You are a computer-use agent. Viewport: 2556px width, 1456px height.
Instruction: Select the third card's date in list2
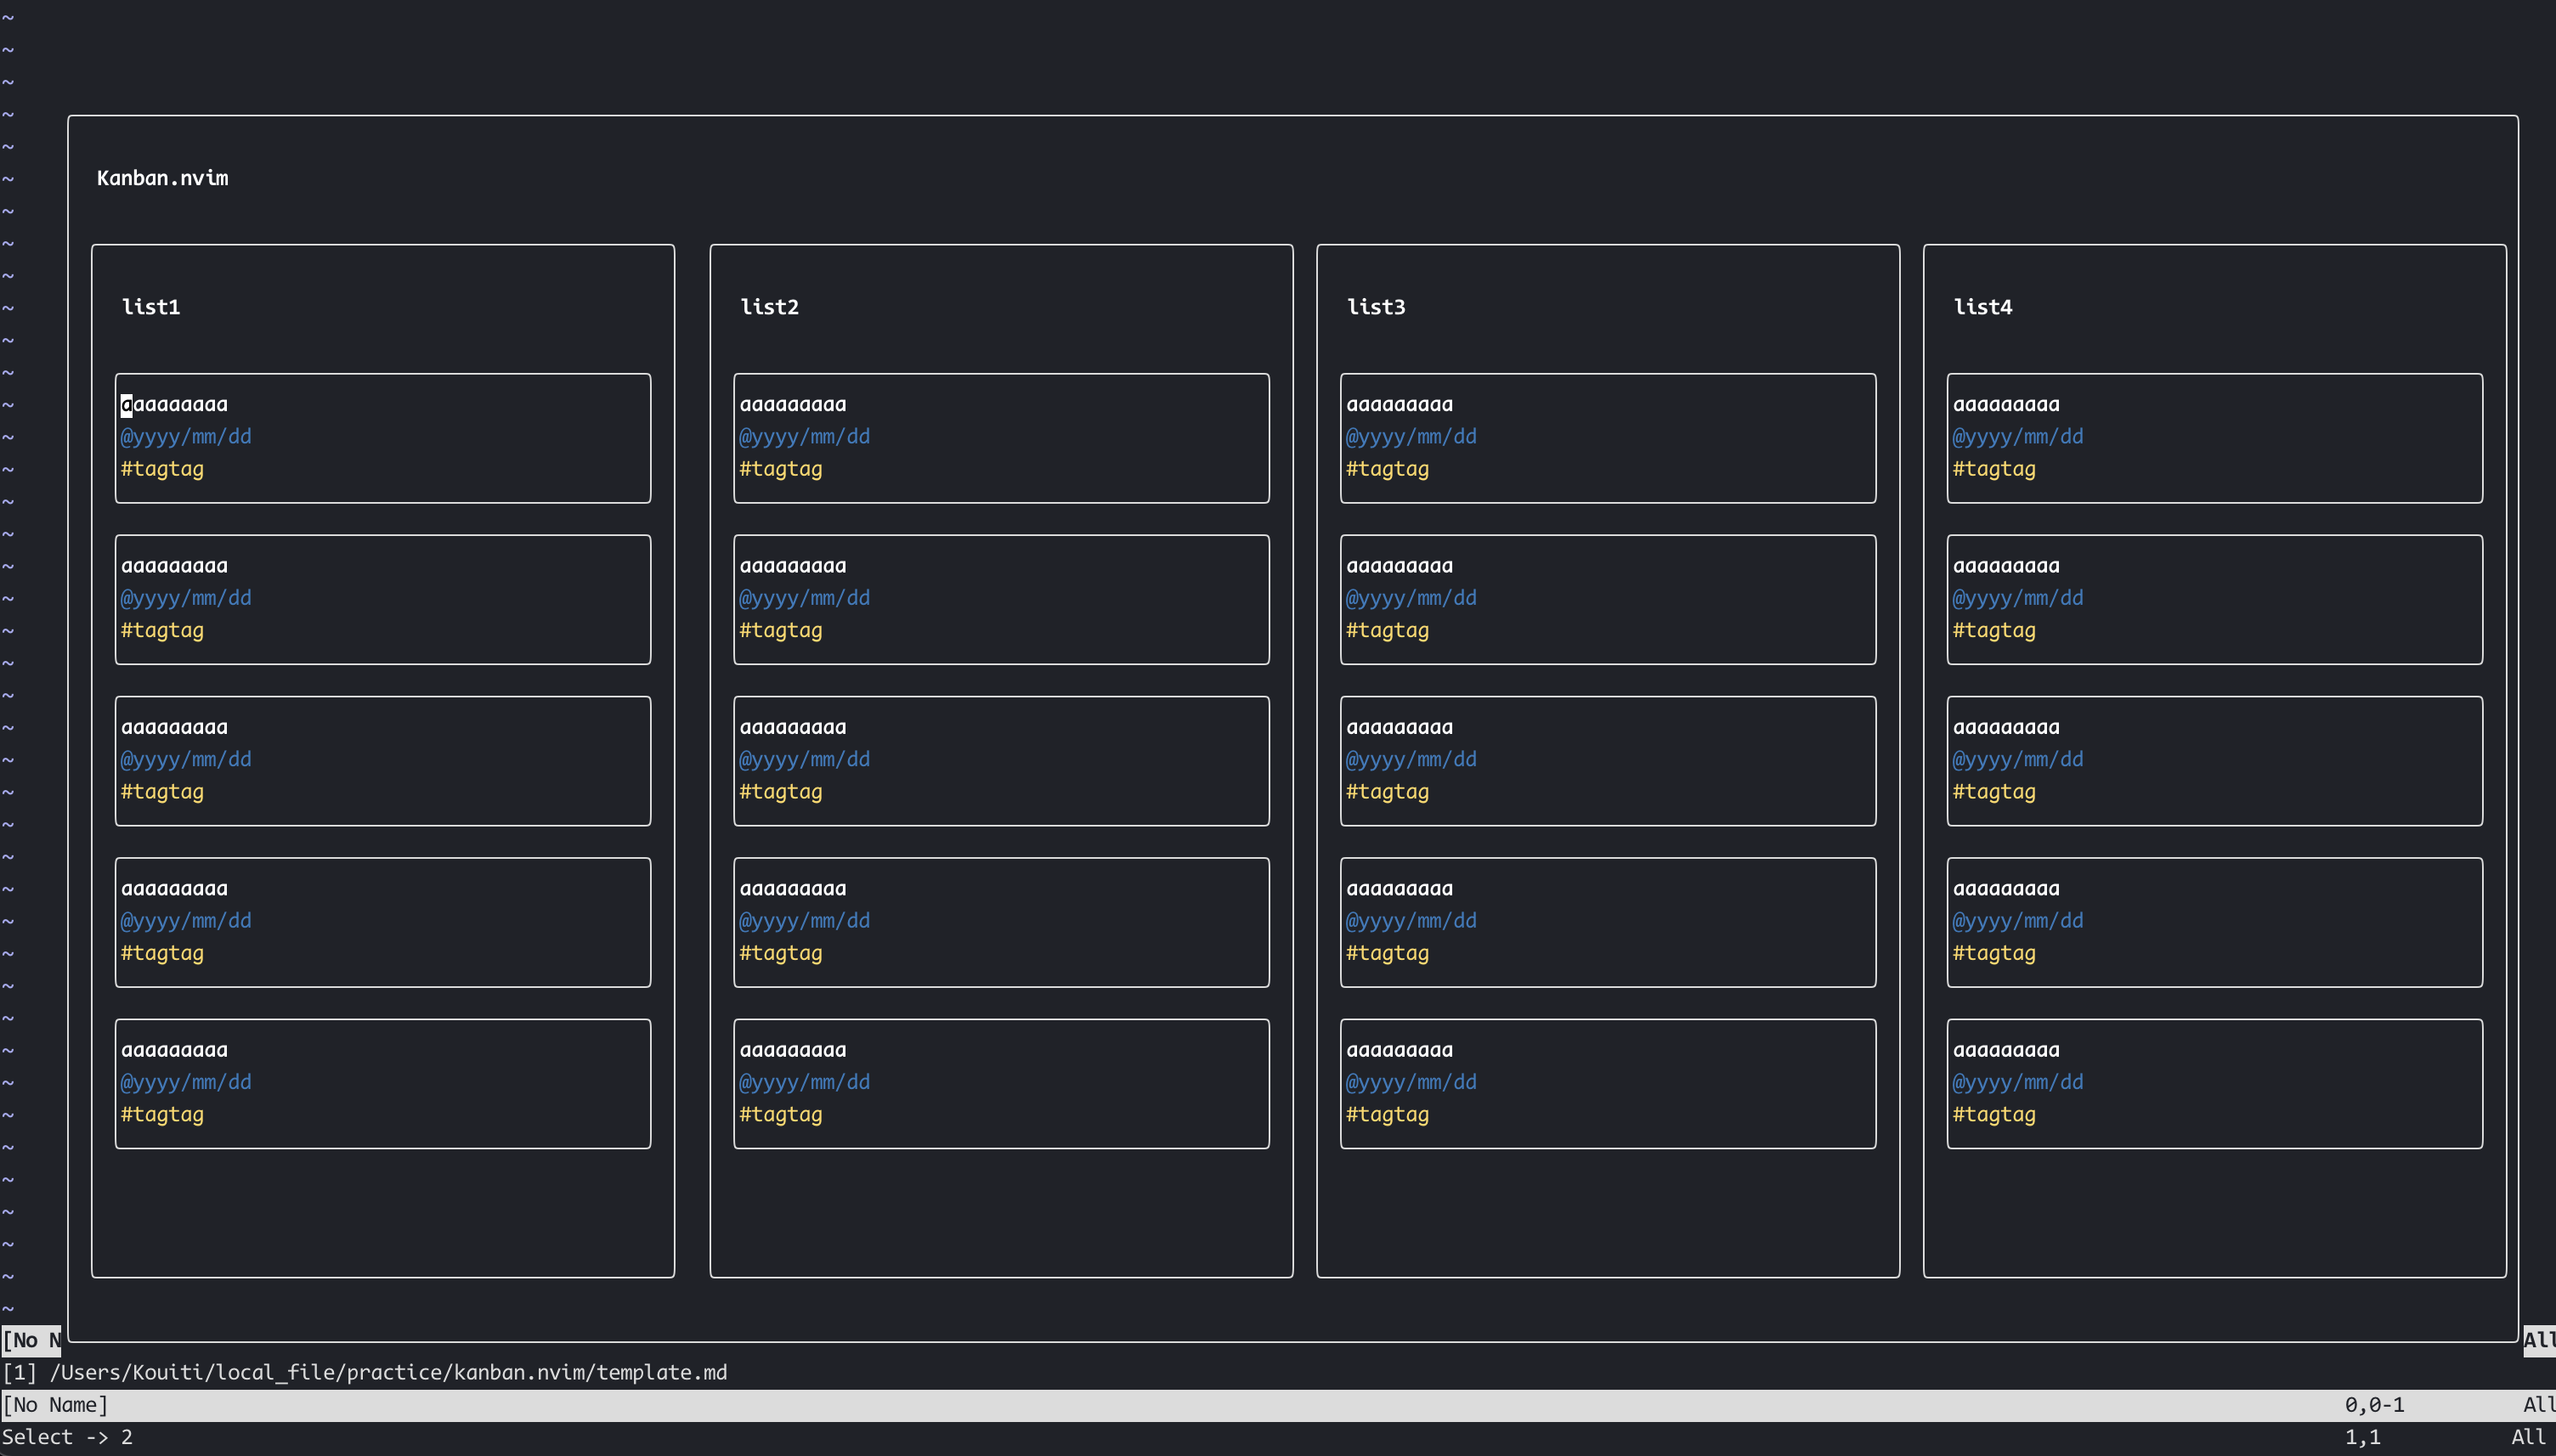click(x=805, y=760)
